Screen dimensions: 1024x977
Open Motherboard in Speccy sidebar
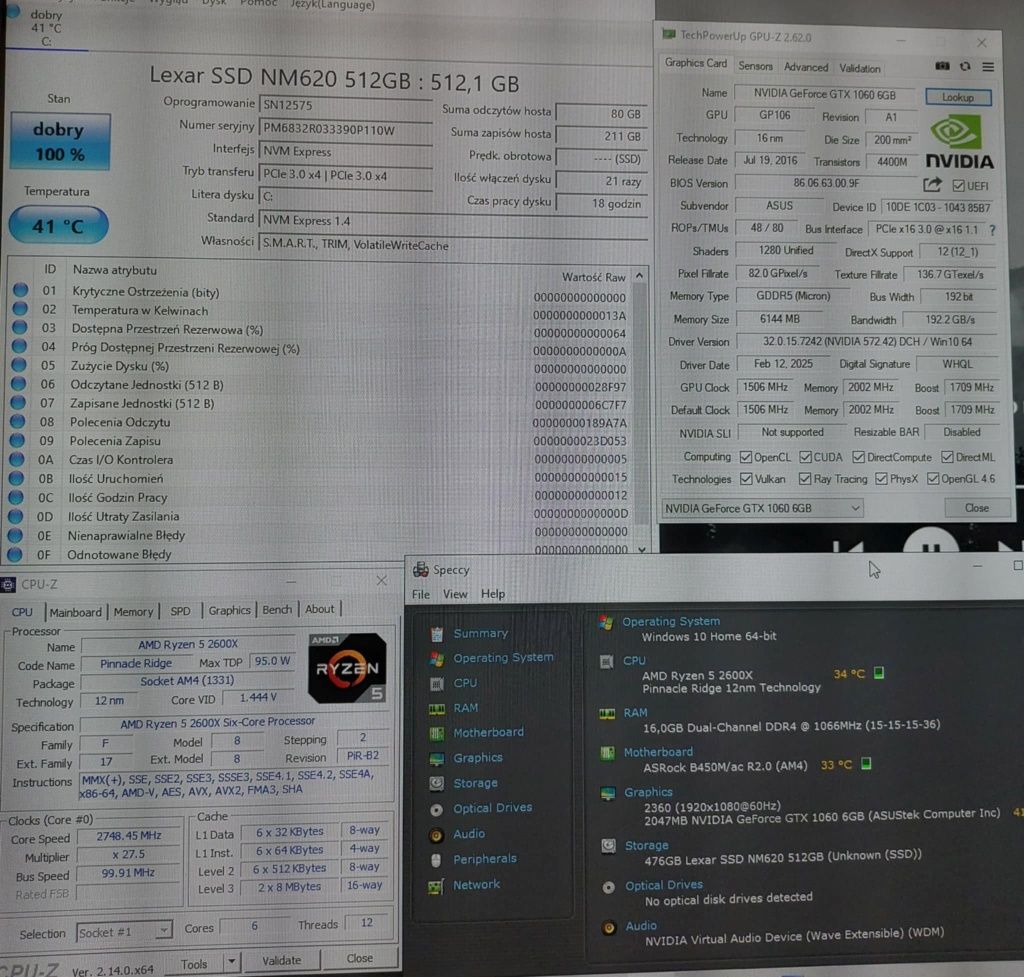488,733
